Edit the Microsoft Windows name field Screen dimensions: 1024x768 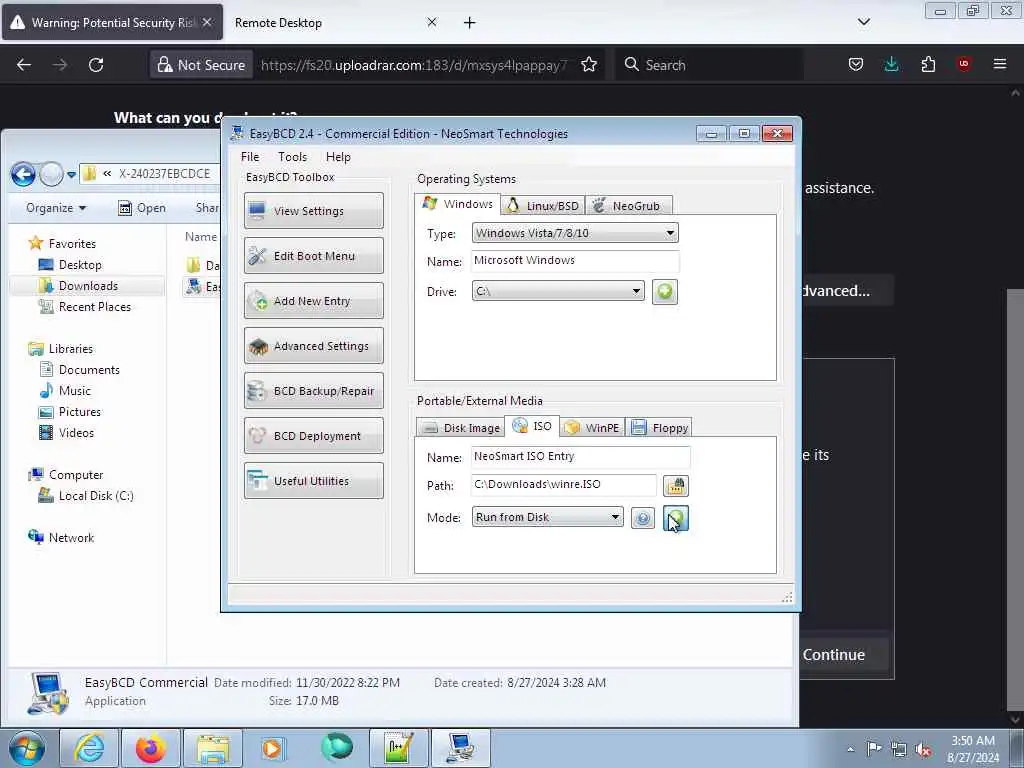575,261
